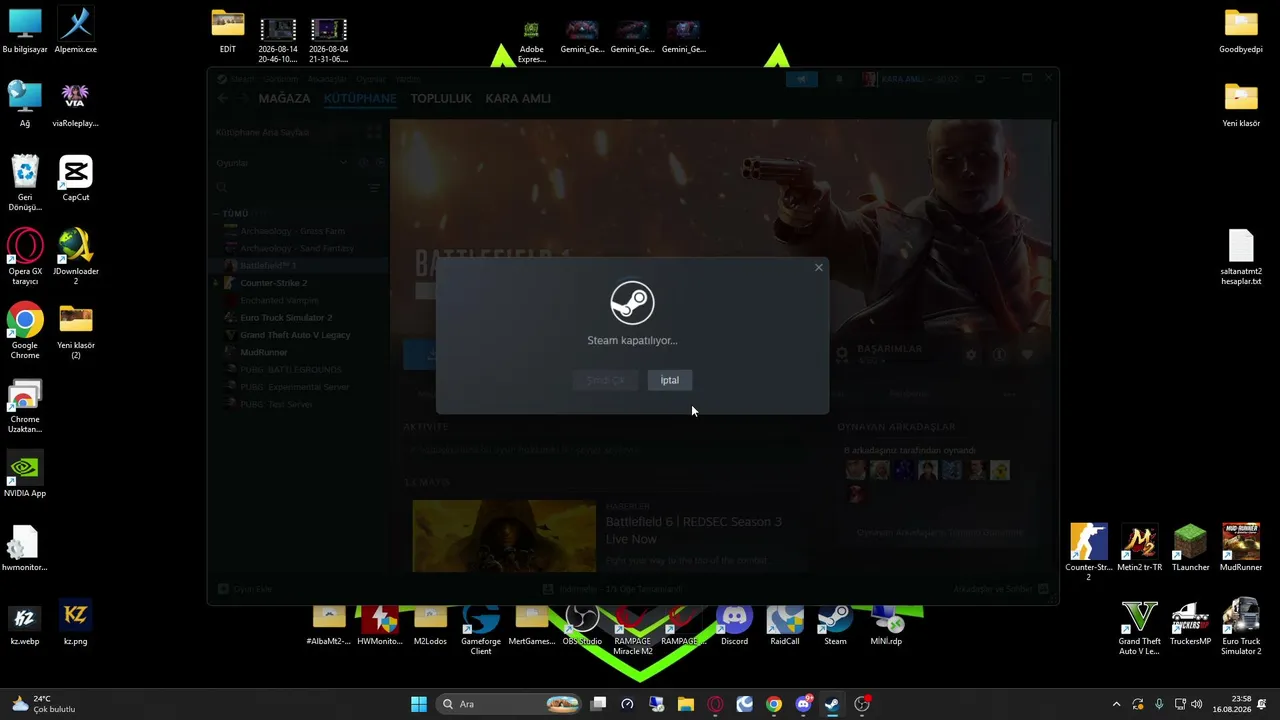Open the Bu bilgisayar desktop icon
Viewport: 1280px width, 720px height.
coord(25,31)
